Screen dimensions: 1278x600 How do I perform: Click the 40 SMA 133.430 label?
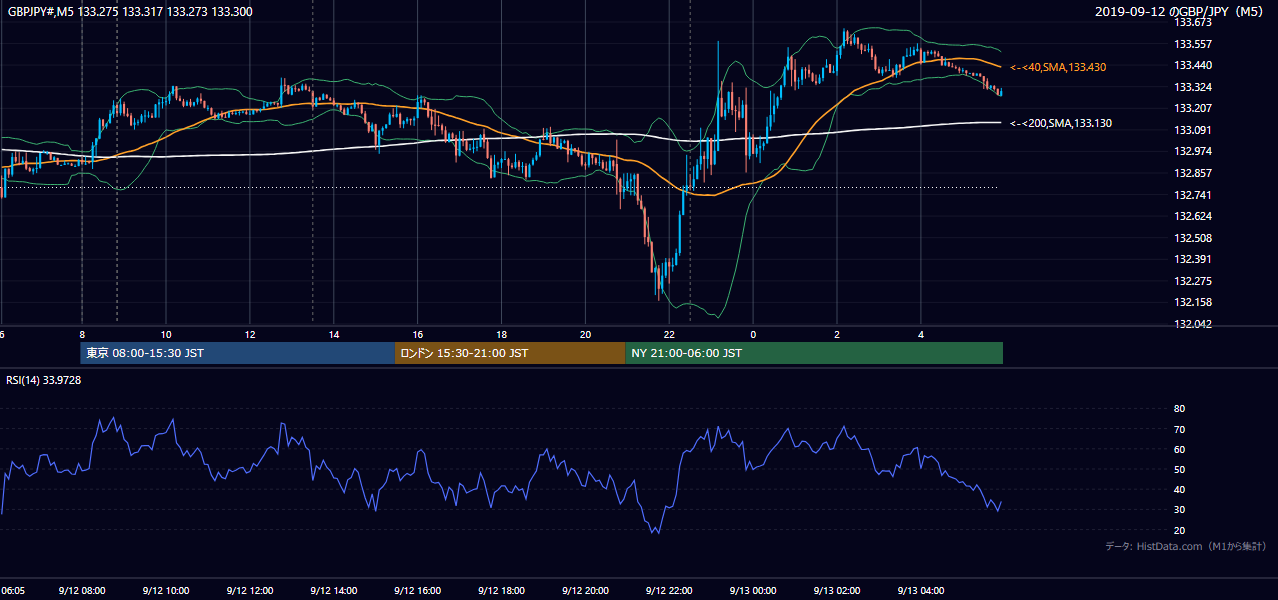coord(1058,67)
